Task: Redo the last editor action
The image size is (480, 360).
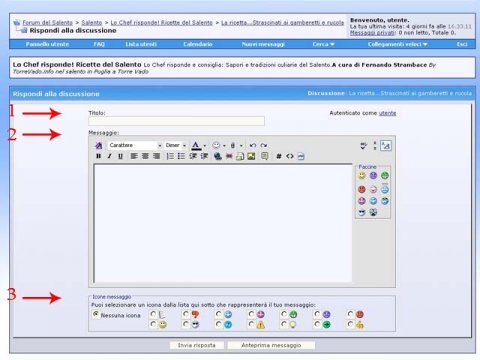Action: point(264,145)
